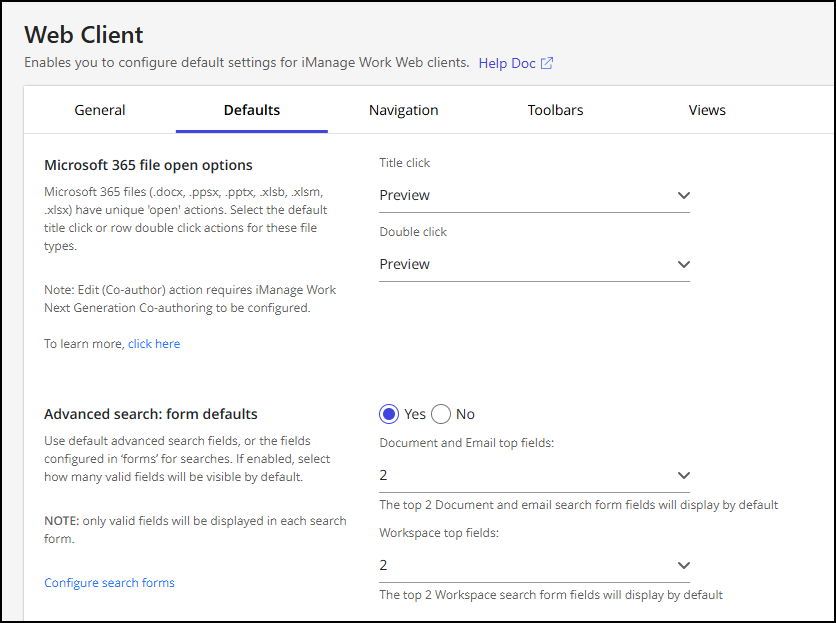Screen dimensions: 836x623
Task: View the Views tab
Action: click(x=707, y=110)
